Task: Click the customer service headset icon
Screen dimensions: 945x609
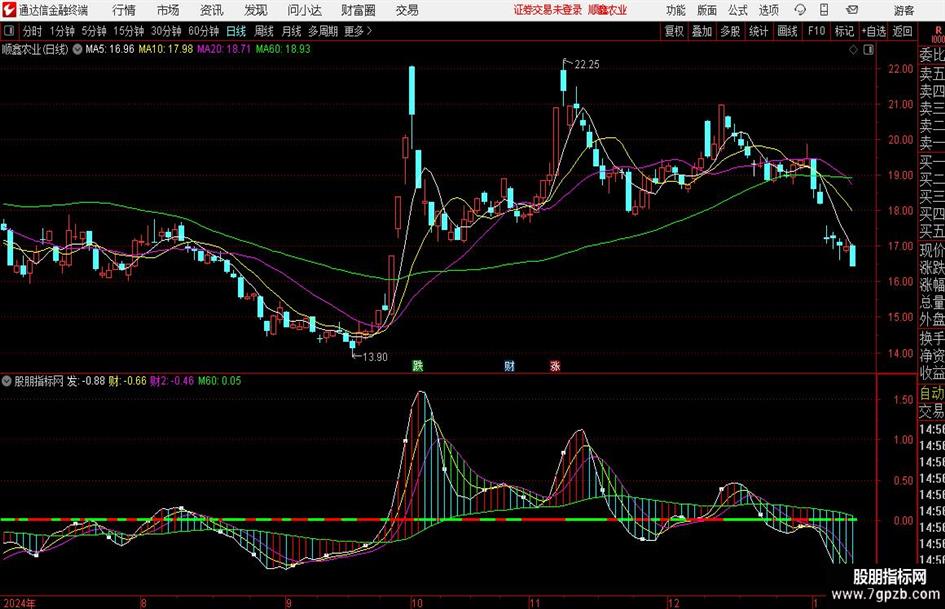Action: (x=800, y=10)
